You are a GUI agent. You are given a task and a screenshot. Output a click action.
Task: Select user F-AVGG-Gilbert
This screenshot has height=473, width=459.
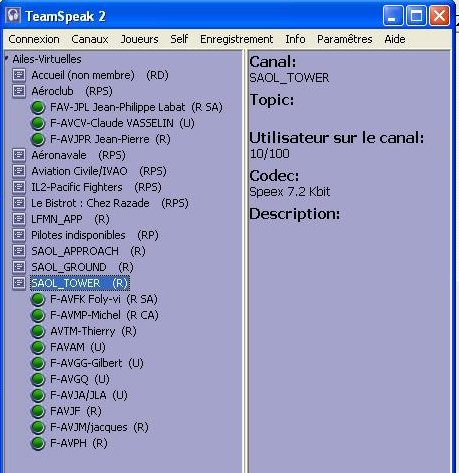[x=97, y=363]
